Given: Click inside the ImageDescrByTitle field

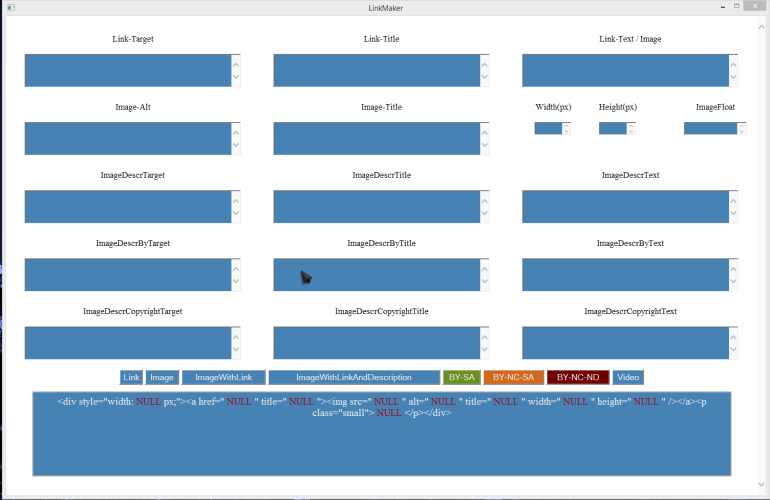Looking at the screenshot, I should click(x=376, y=275).
